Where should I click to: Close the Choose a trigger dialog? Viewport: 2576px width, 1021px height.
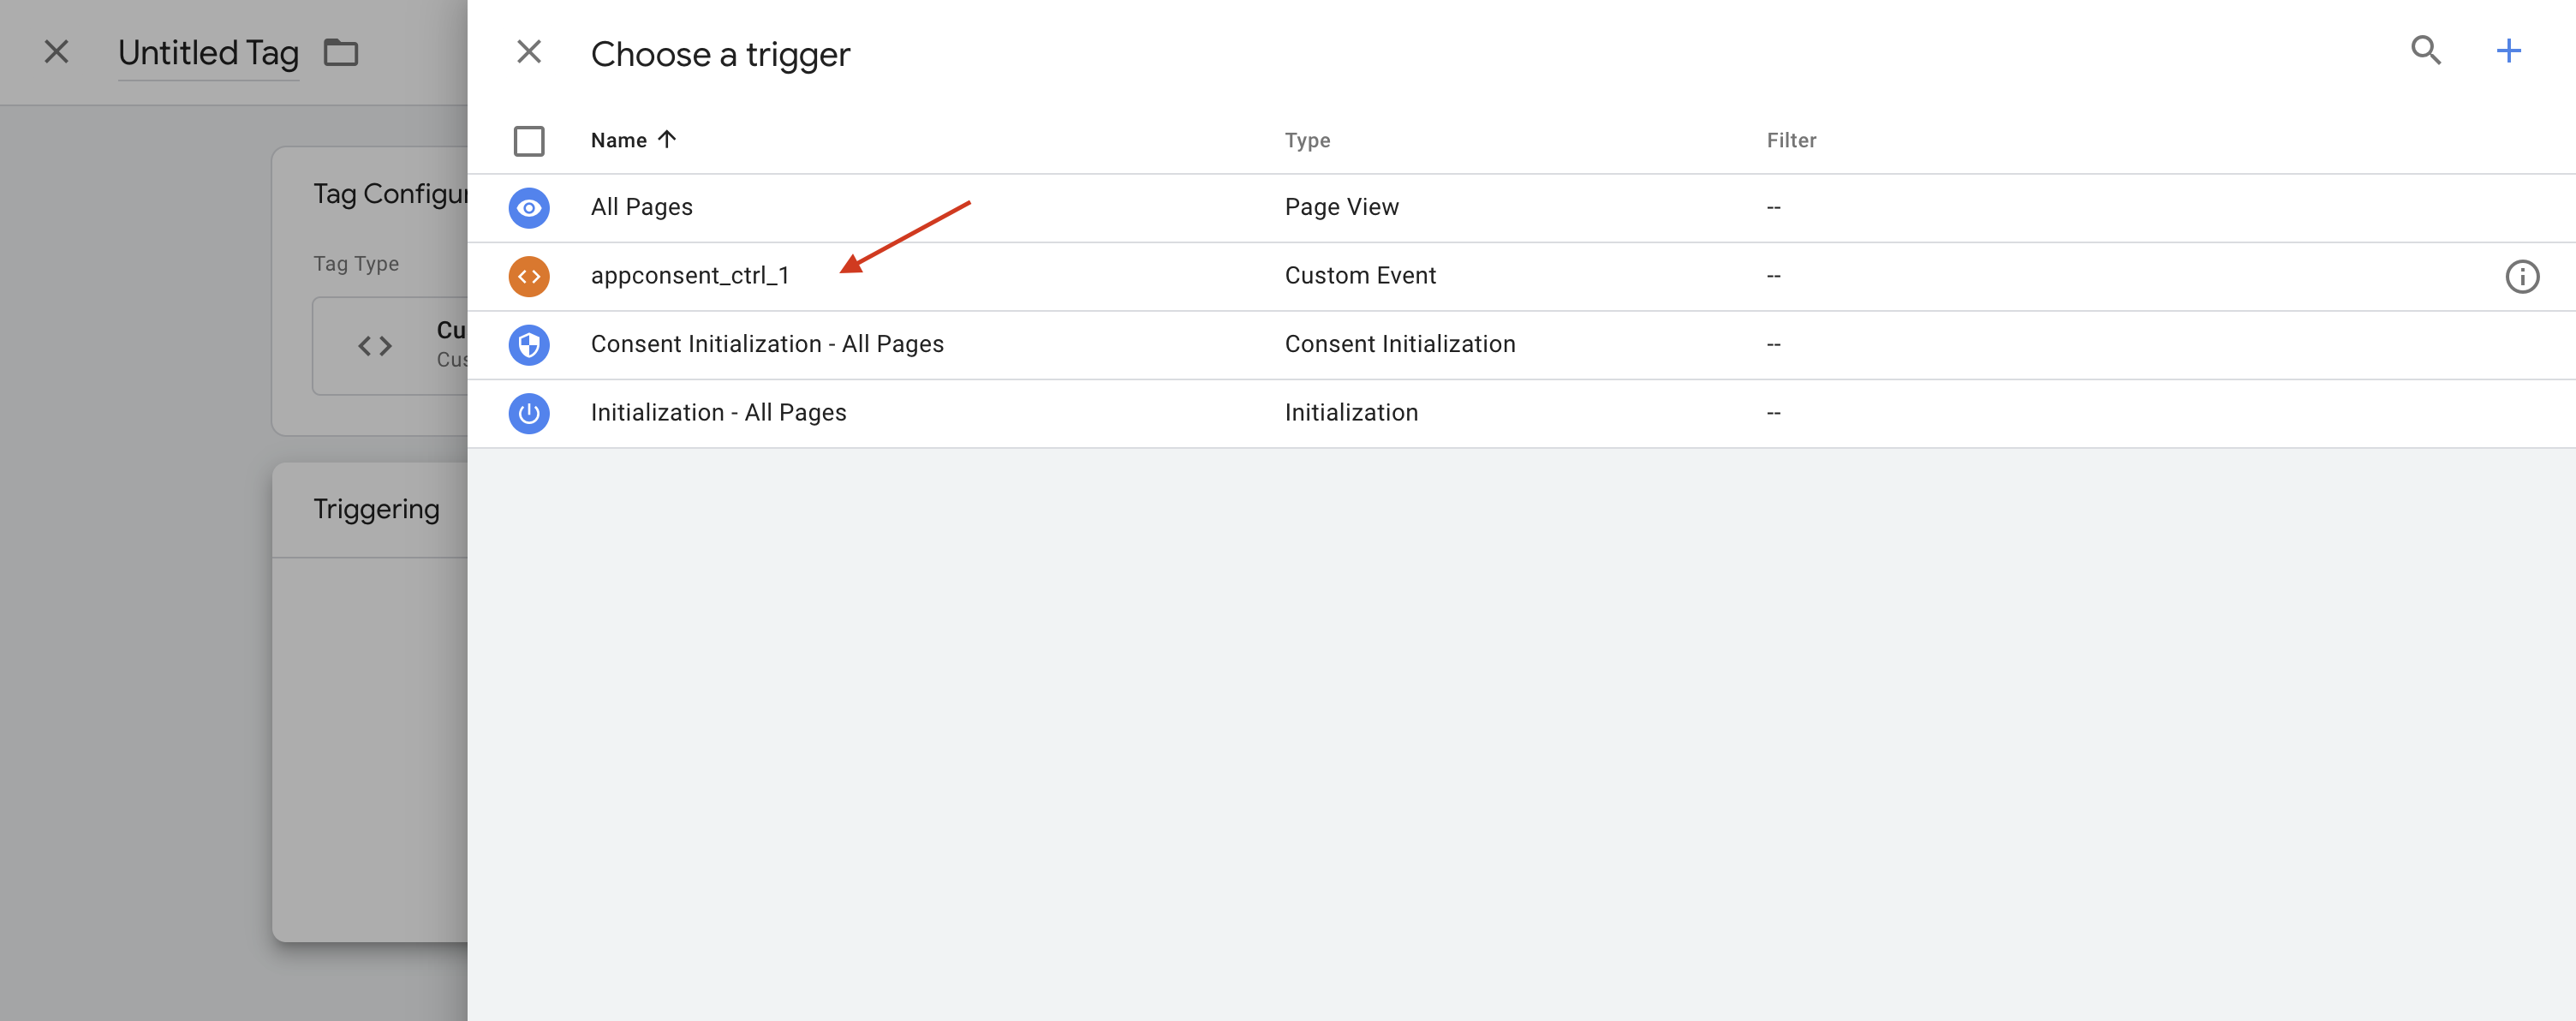point(529,52)
